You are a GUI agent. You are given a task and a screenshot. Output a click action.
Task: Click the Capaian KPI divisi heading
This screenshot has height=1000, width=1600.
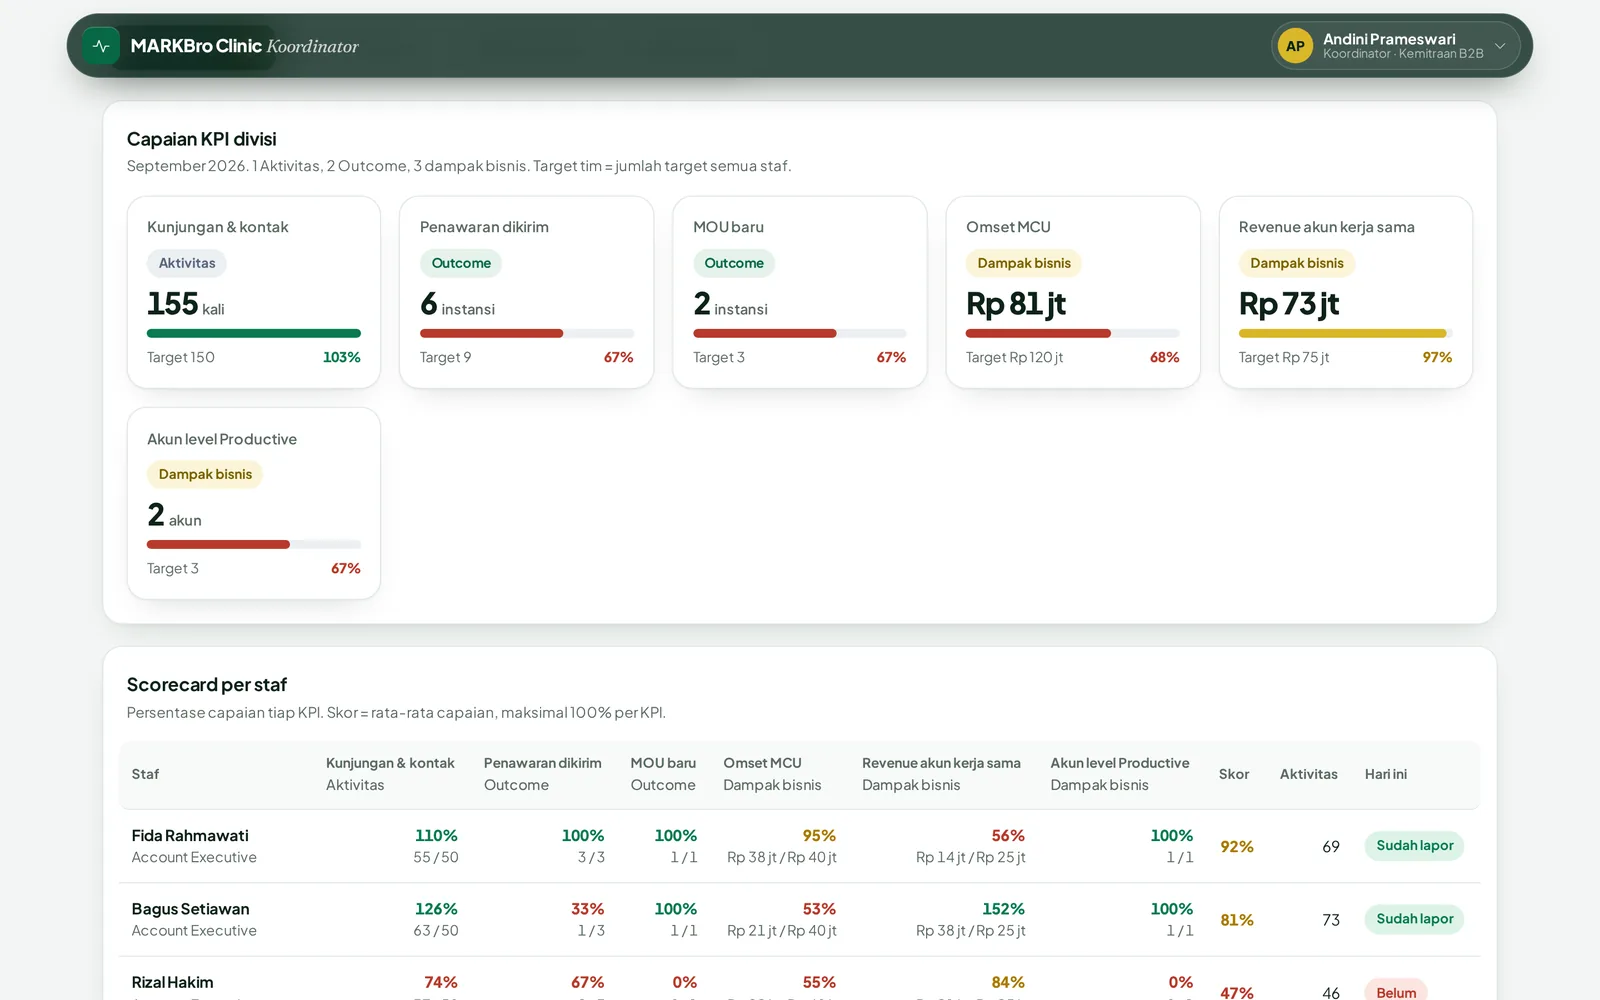pos(202,139)
